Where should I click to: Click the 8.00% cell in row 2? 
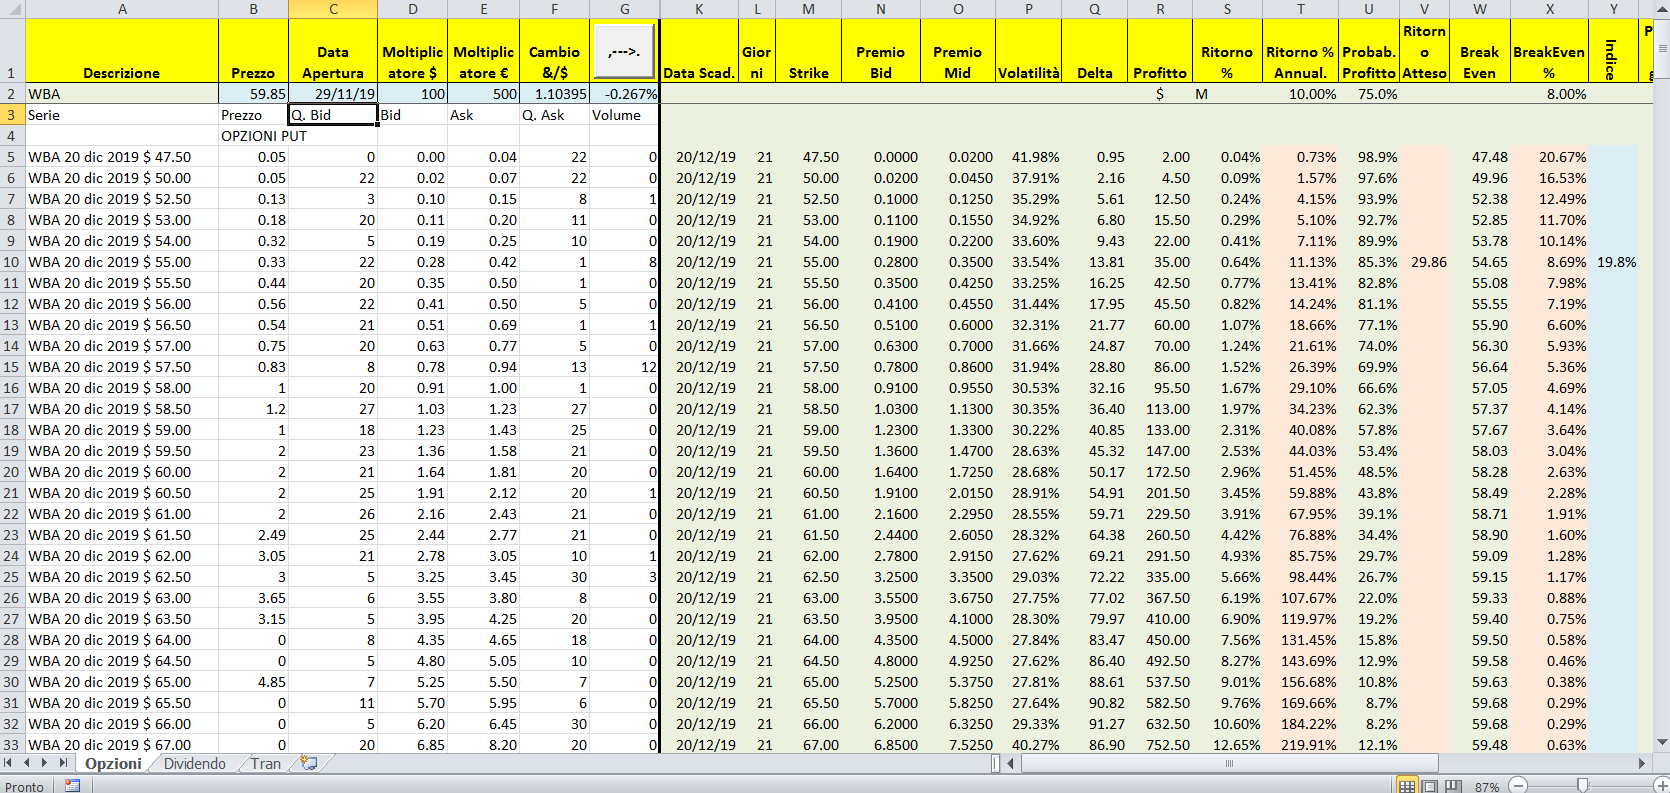1549,94
